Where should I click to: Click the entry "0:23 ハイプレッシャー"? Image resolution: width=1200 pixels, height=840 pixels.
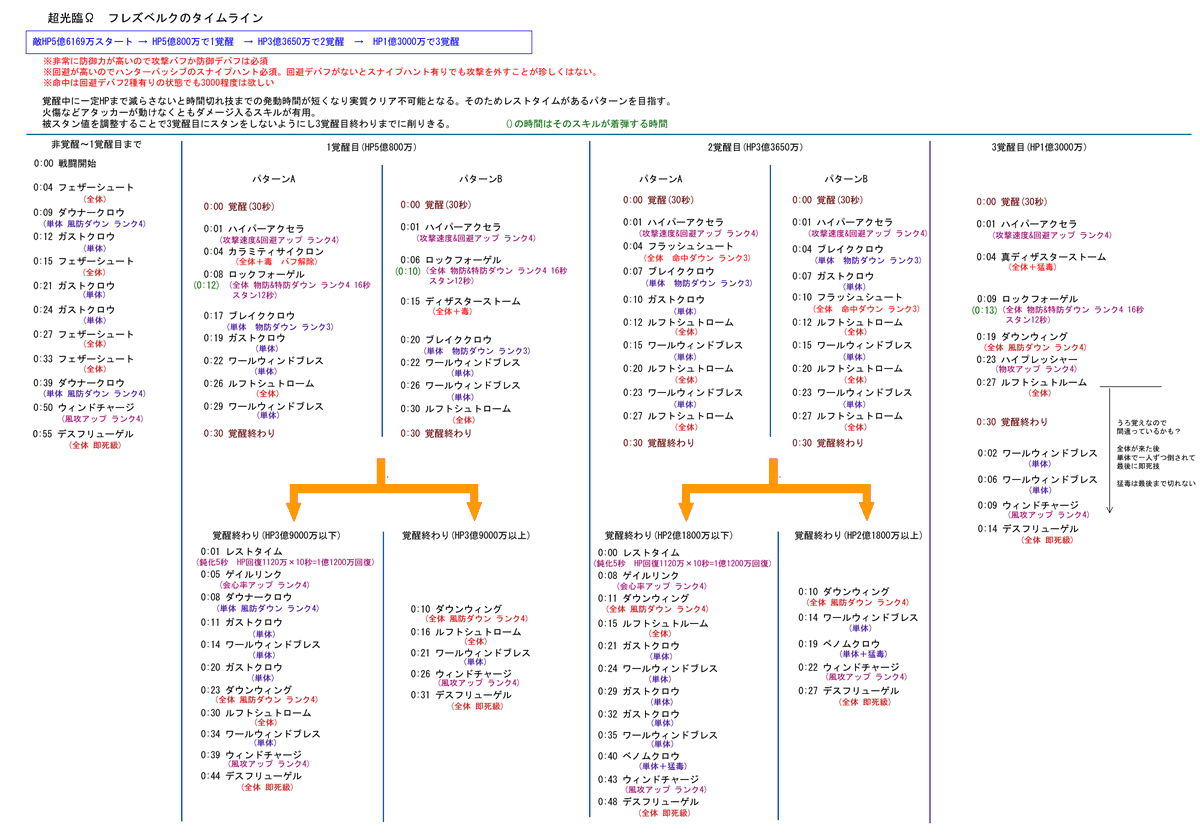(1027, 358)
